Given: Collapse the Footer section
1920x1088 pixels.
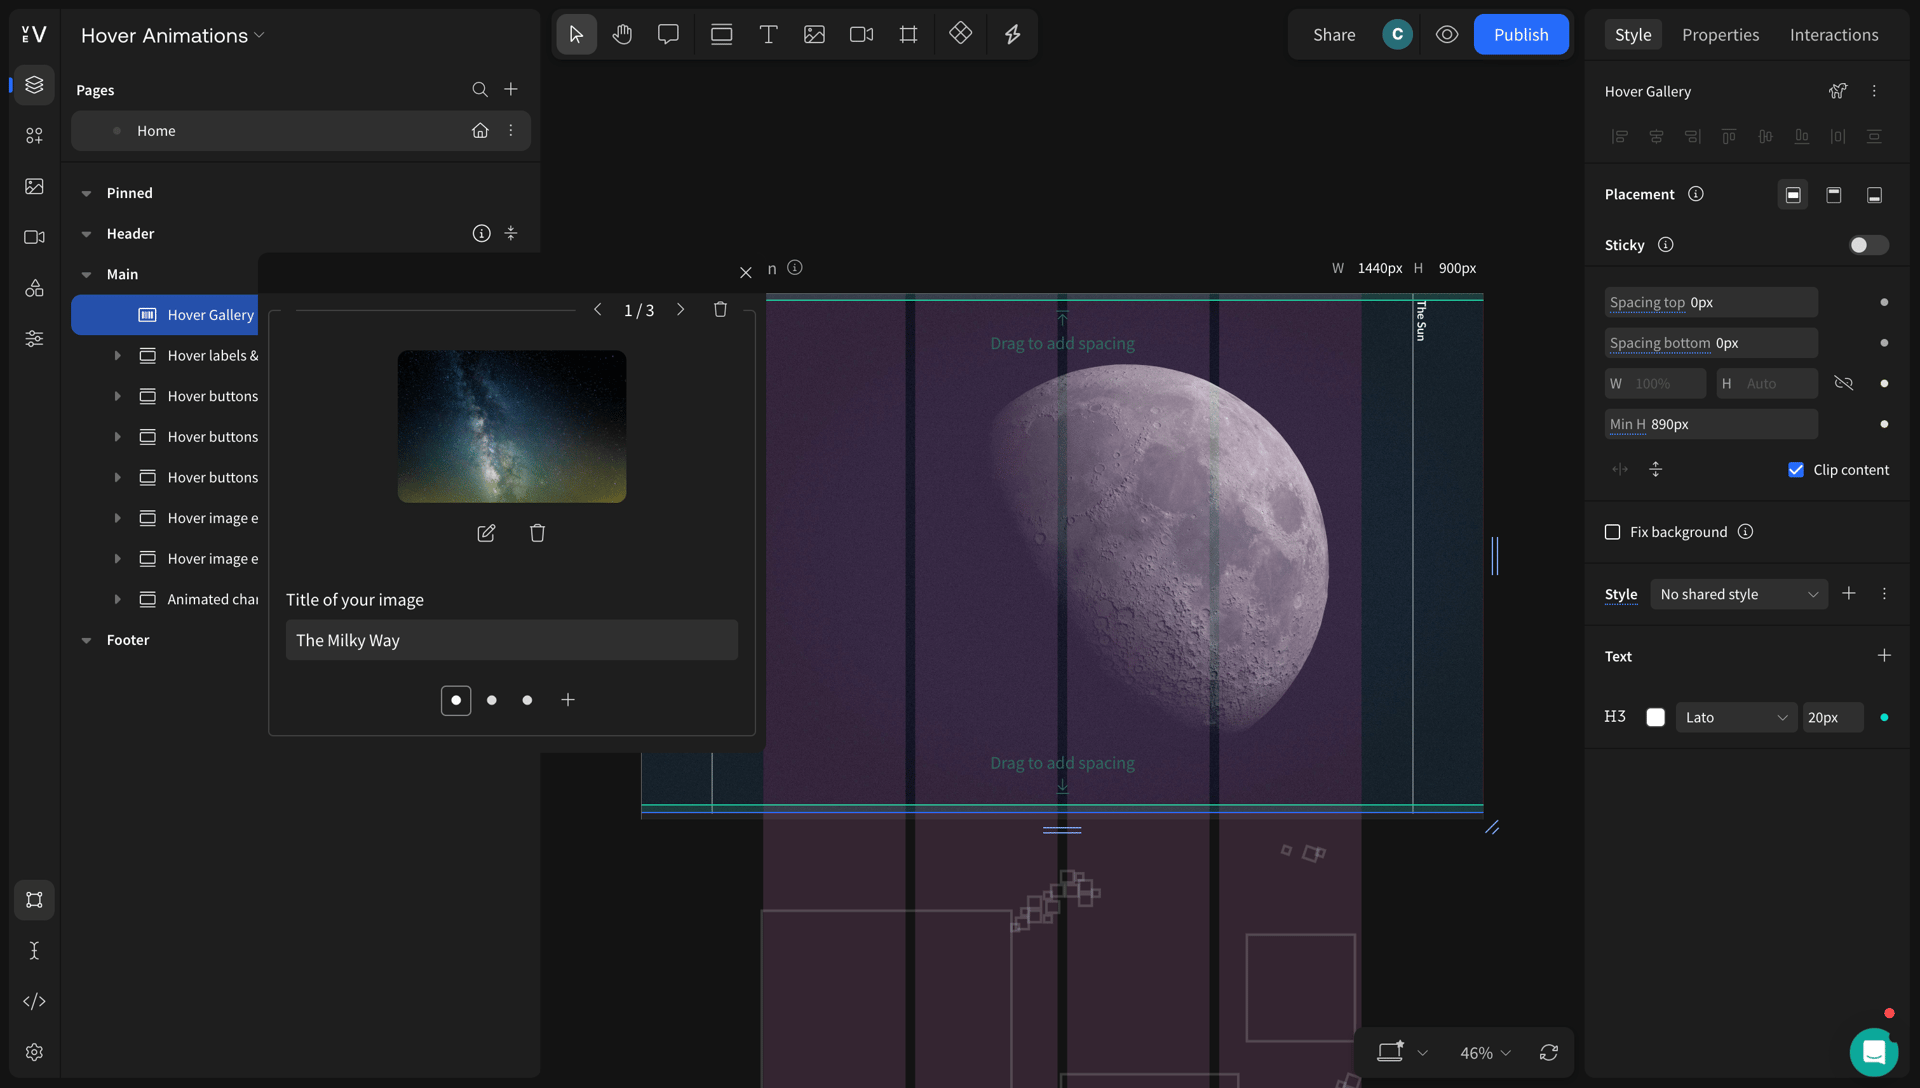Looking at the screenshot, I should pos(86,640).
